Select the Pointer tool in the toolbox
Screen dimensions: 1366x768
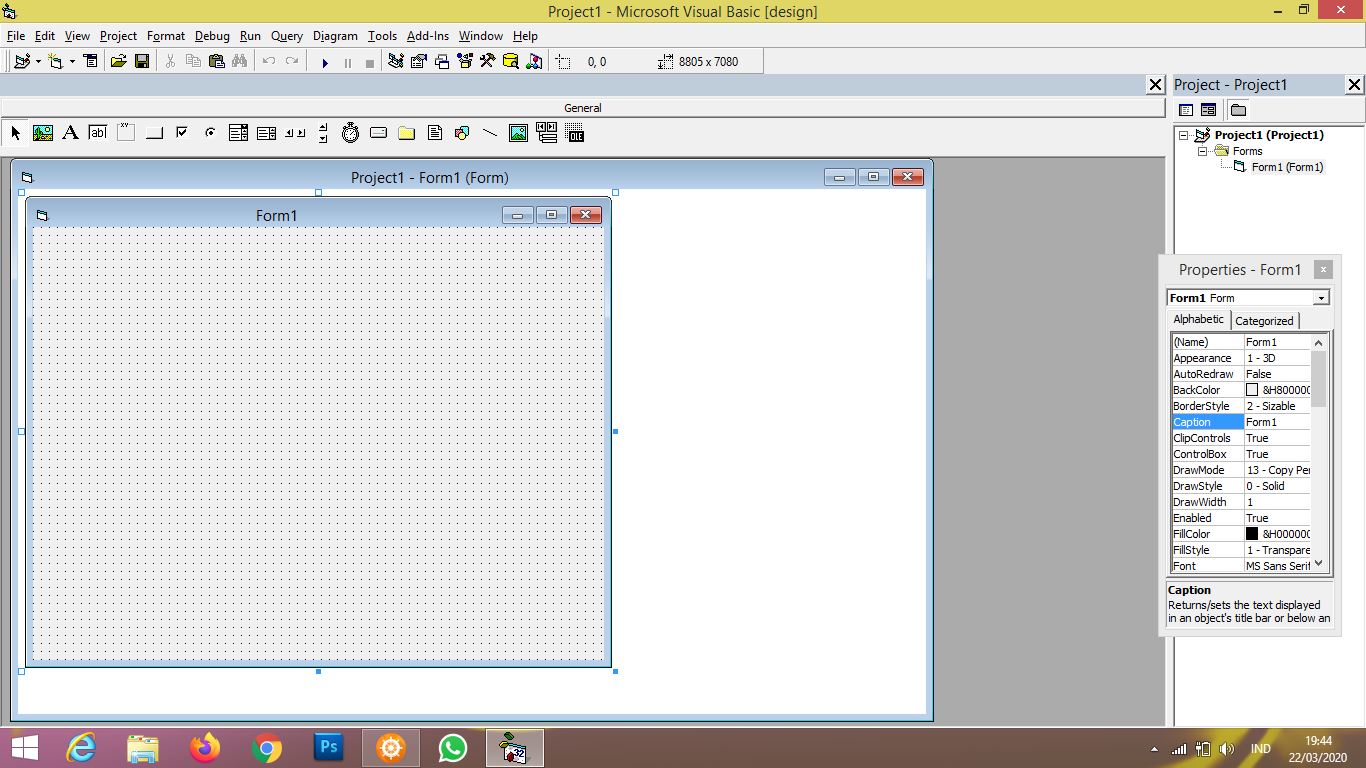coord(15,133)
